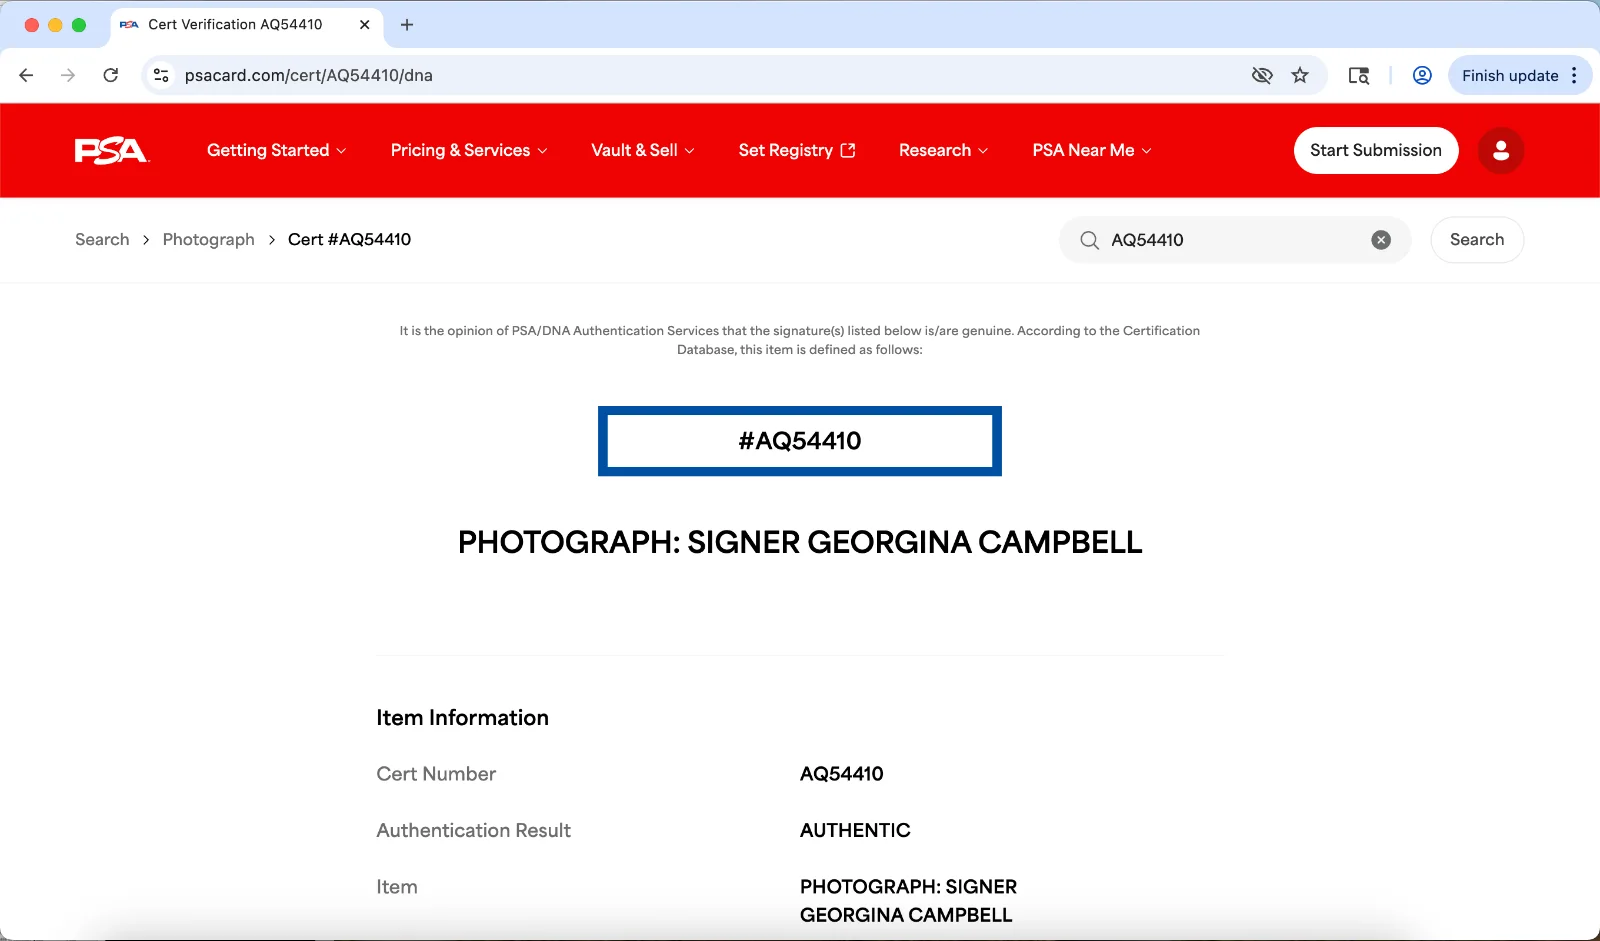Click the Finish update button
The height and width of the screenshot is (941, 1600).
[x=1510, y=75]
